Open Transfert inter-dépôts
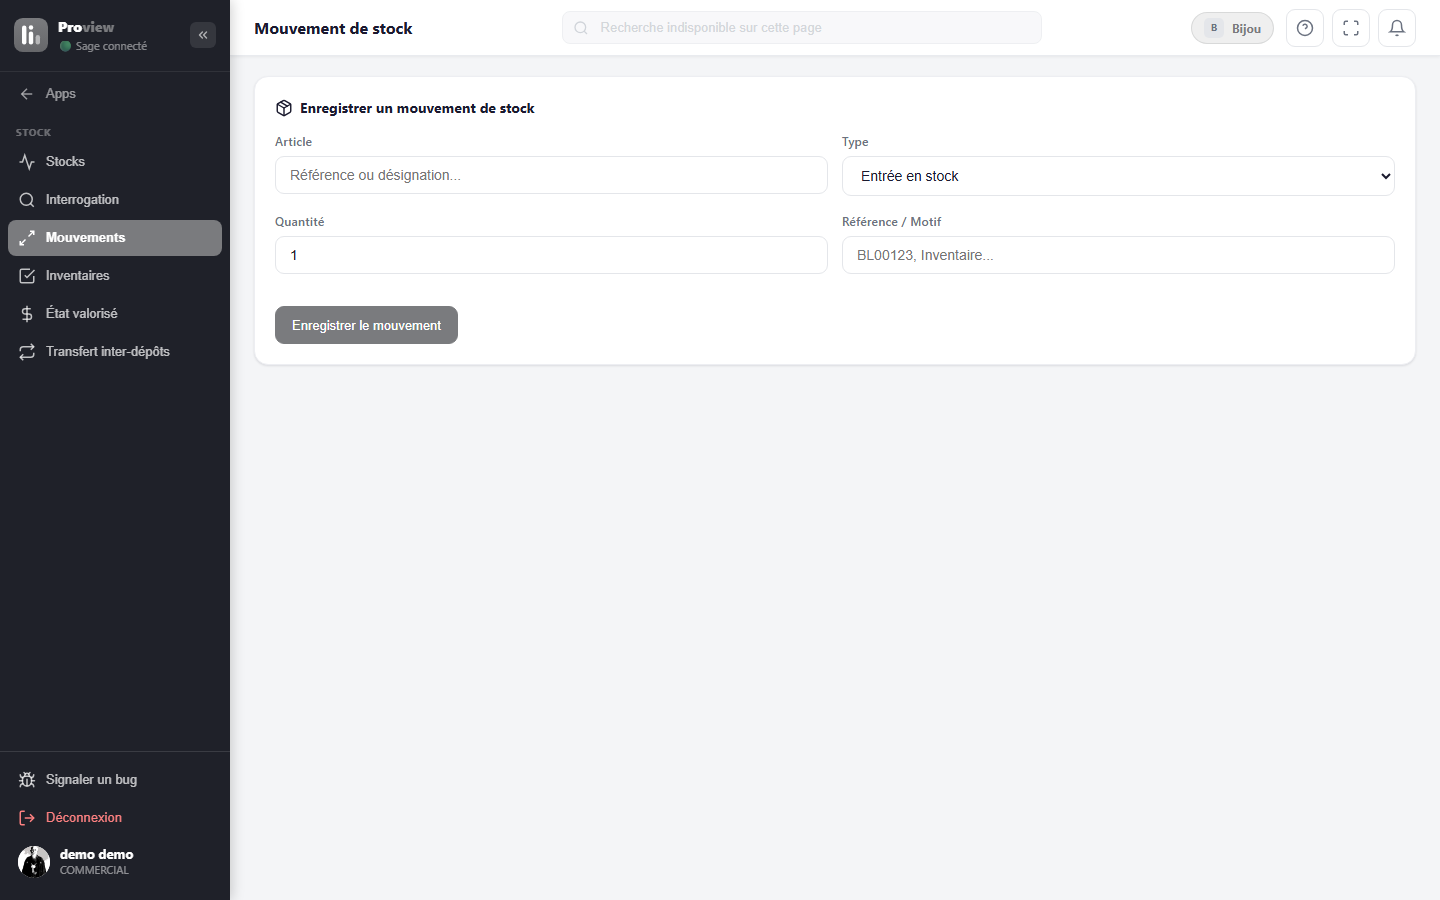Viewport: 1440px width, 900px height. pos(115,352)
